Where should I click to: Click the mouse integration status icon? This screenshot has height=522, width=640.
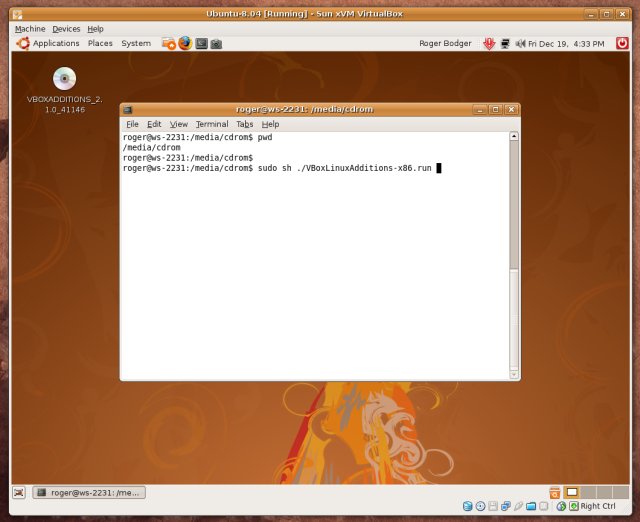(x=562, y=506)
